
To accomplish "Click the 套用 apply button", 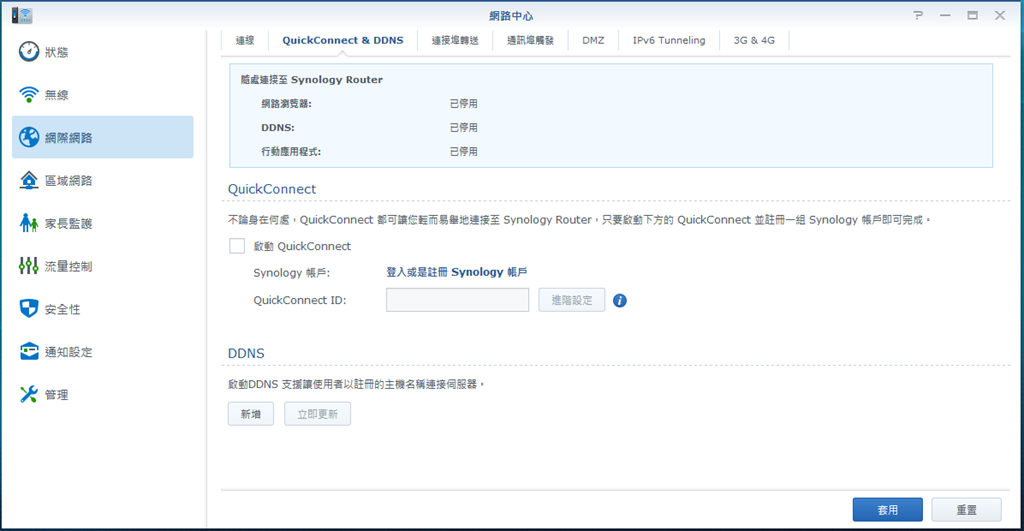I will click(888, 510).
